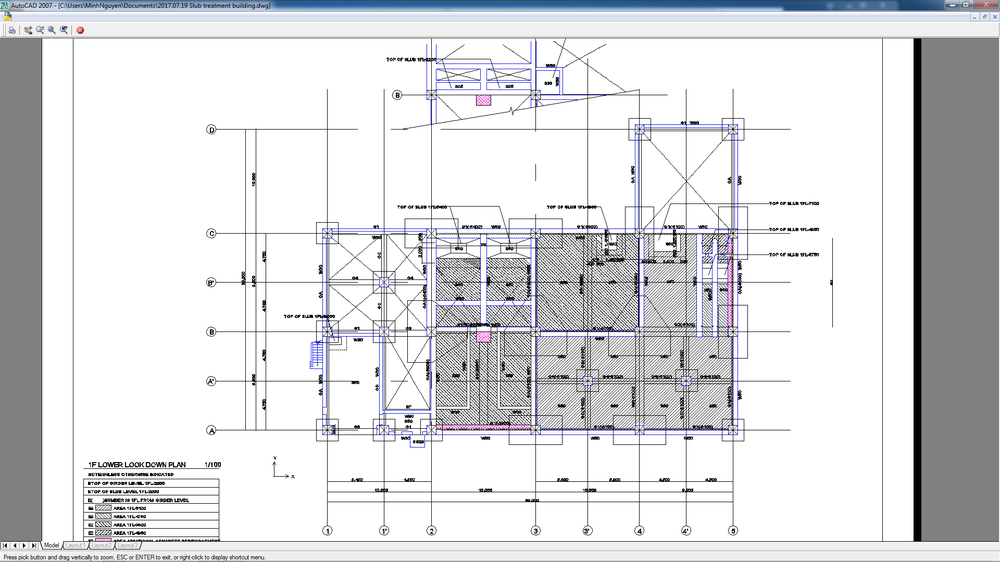This screenshot has width=1000, height=562.
Task: Close the inner drawing document window
Action: pyautogui.click(x=994, y=17)
